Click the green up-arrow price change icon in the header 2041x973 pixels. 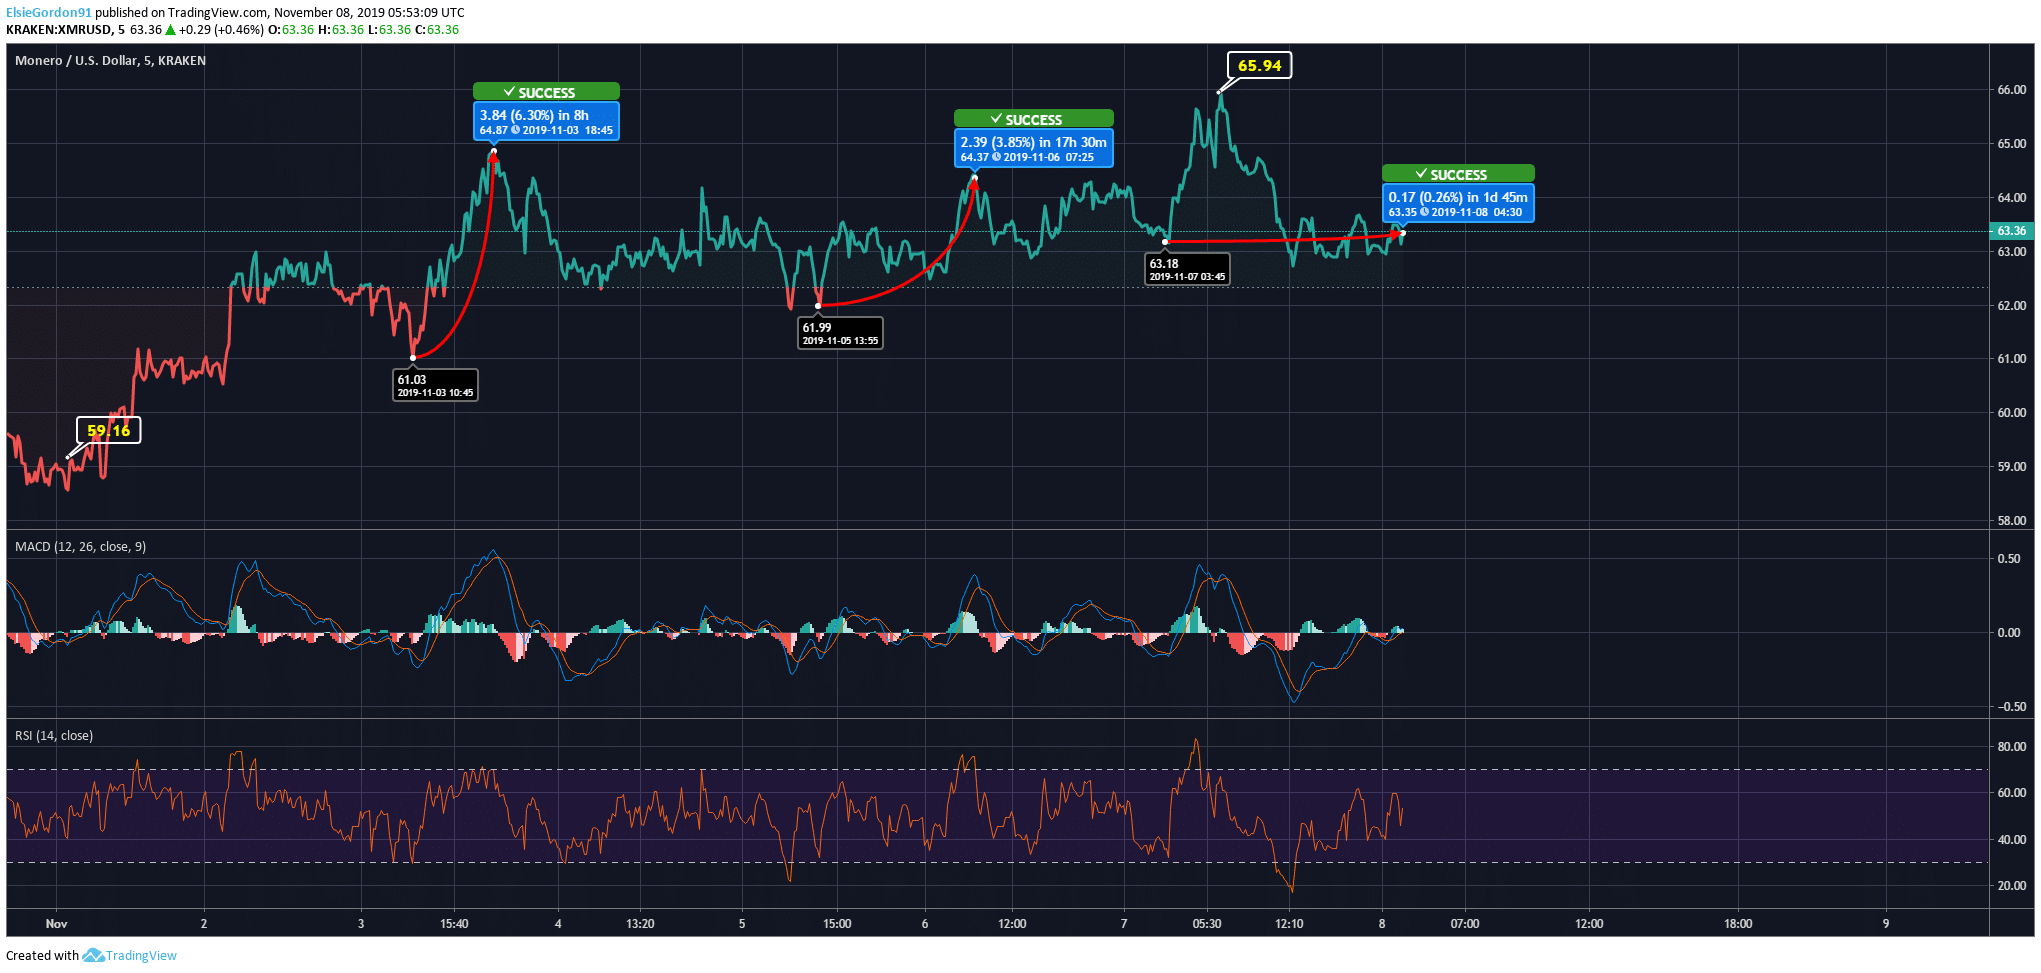tap(170, 30)
